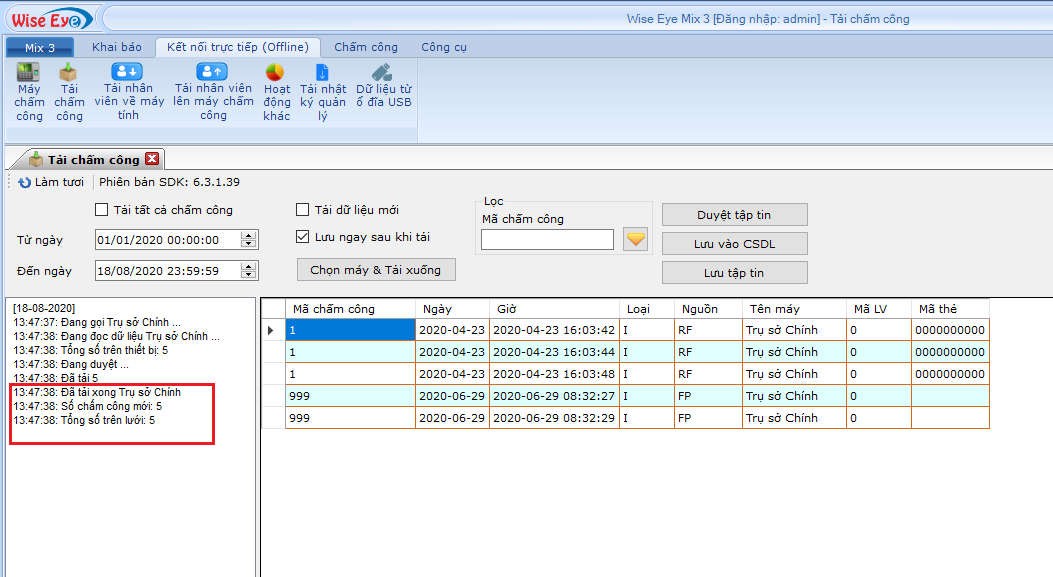Enable Tải tất cả chấm công checkbox
Viewport: 1053px width, 577px height.
102,210
